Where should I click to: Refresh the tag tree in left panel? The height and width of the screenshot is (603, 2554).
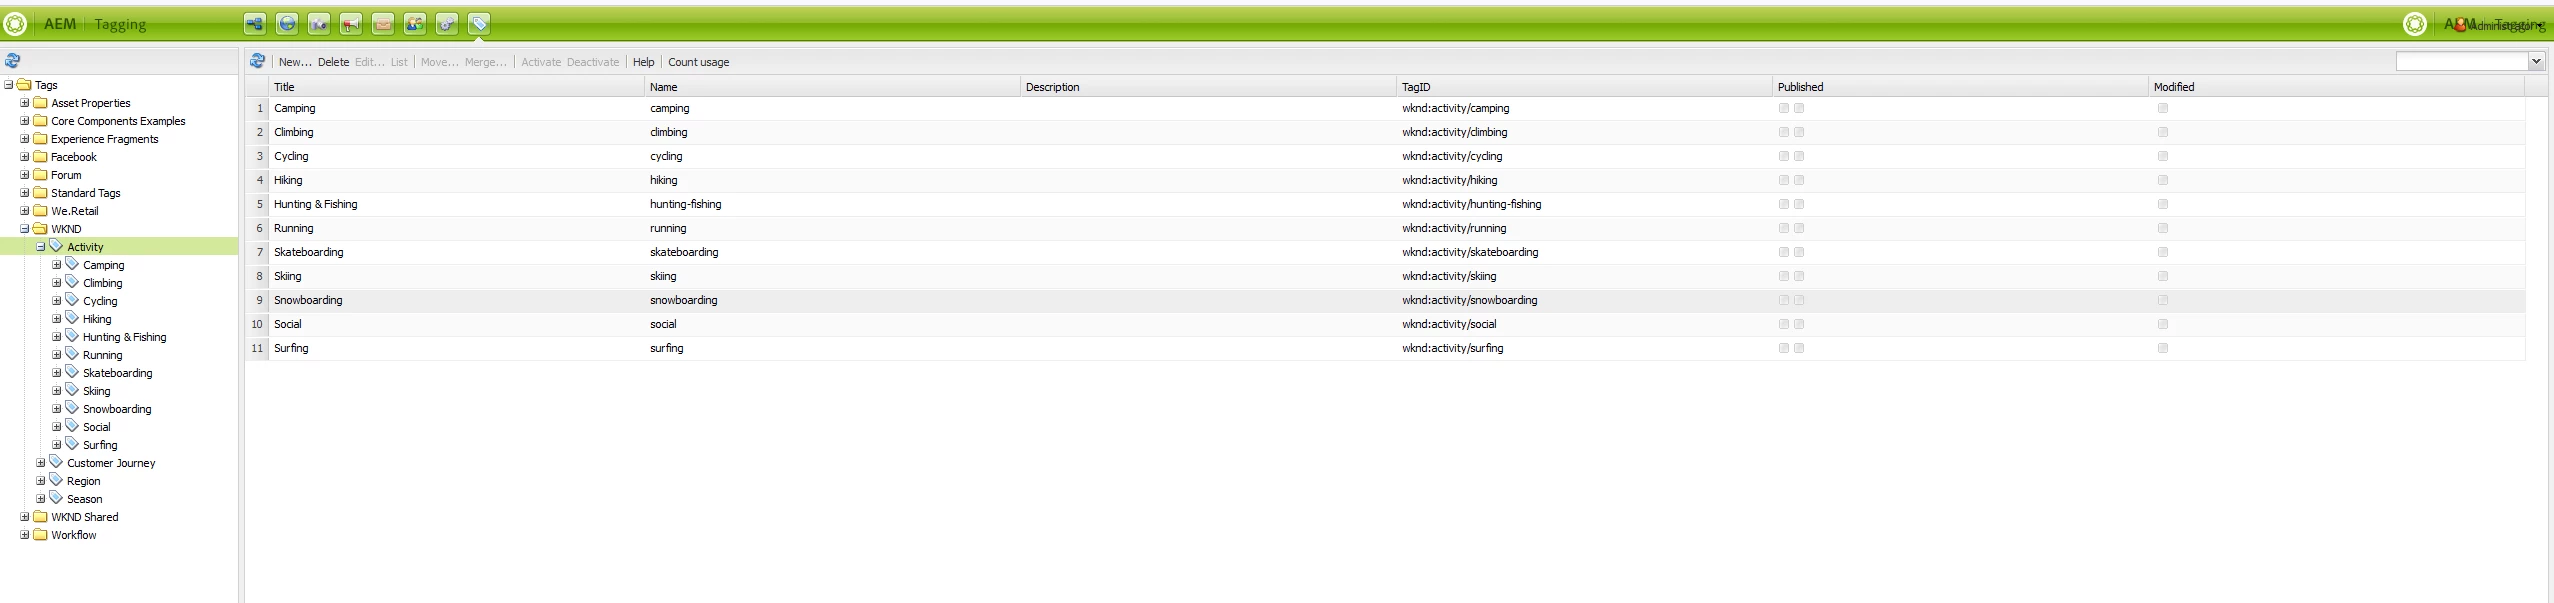(x=13, y=61)
